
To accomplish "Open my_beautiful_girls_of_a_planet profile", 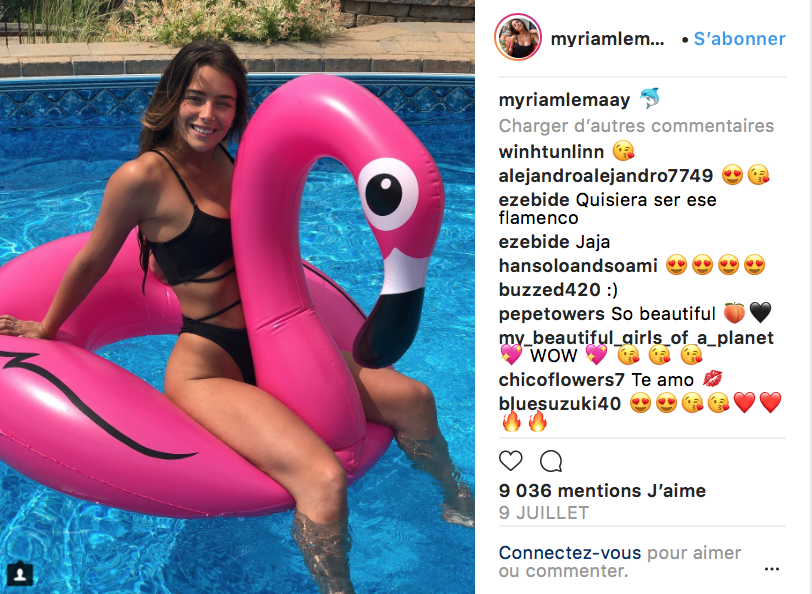I will click(636, 338).
